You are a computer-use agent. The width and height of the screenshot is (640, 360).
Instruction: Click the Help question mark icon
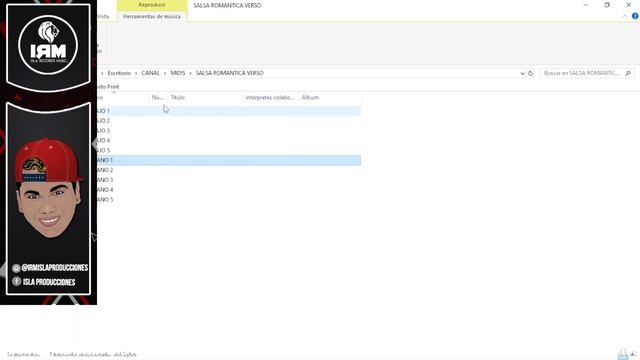635,16
